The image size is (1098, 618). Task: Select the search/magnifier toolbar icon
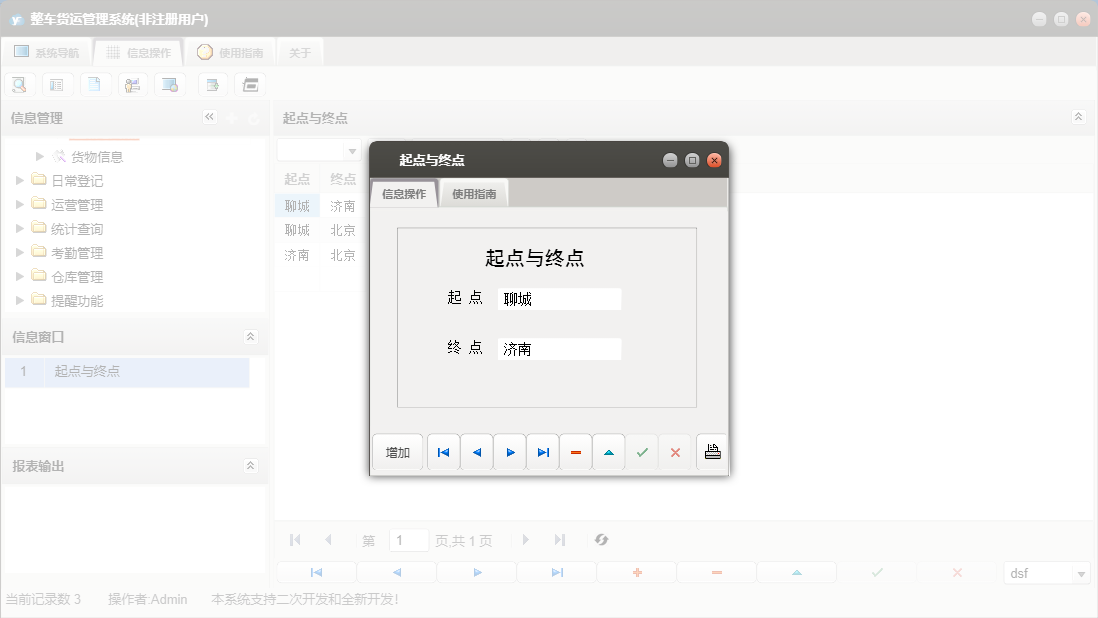pyautogui.click(x=19, y=84)
